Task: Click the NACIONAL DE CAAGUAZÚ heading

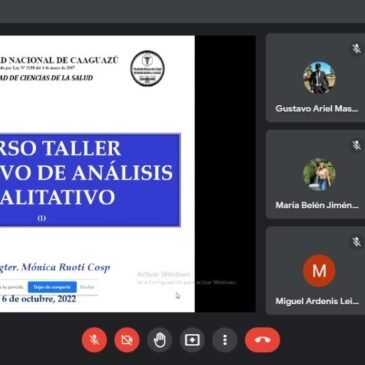Action: (x=63, y=60)
